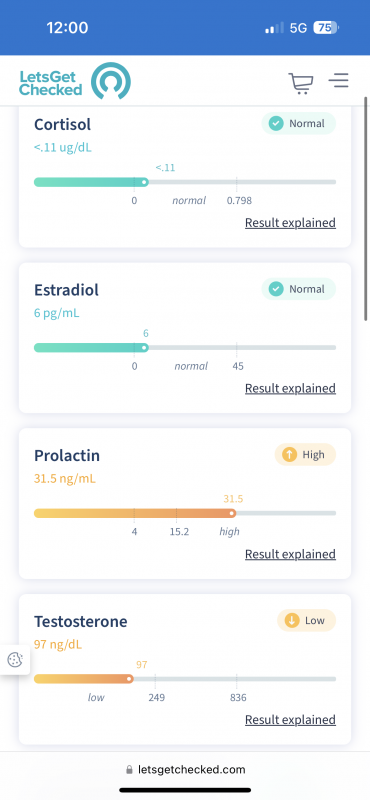The height and width of the screenshot is (800, 370).
Task: Click the Testosterone 97 range bar marker
Action: coord(129,679)
